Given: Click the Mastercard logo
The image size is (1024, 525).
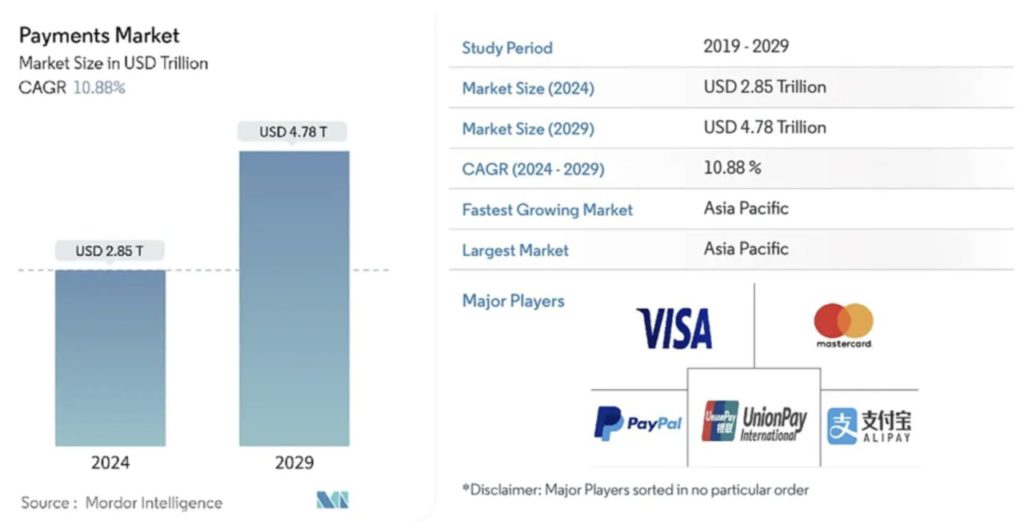Looking at the screenshot, I should (843, 325).
